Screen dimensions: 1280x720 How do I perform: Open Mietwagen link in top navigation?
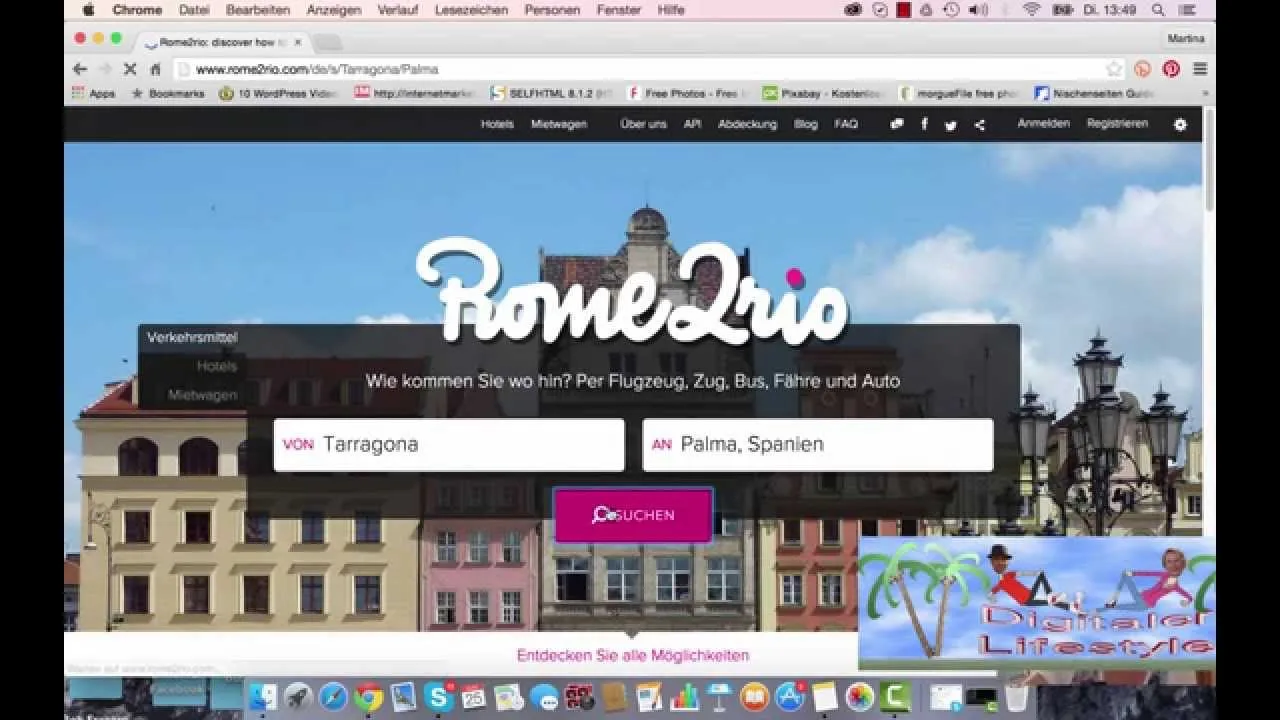pyautogui.click(x=559, y=124)
